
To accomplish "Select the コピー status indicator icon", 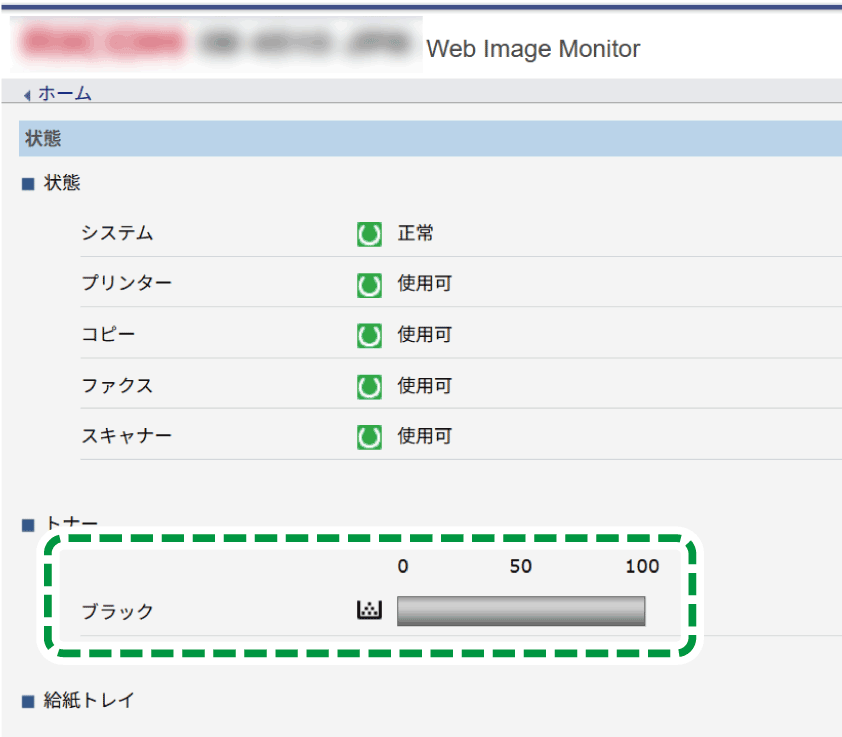I will pos(369,334).
